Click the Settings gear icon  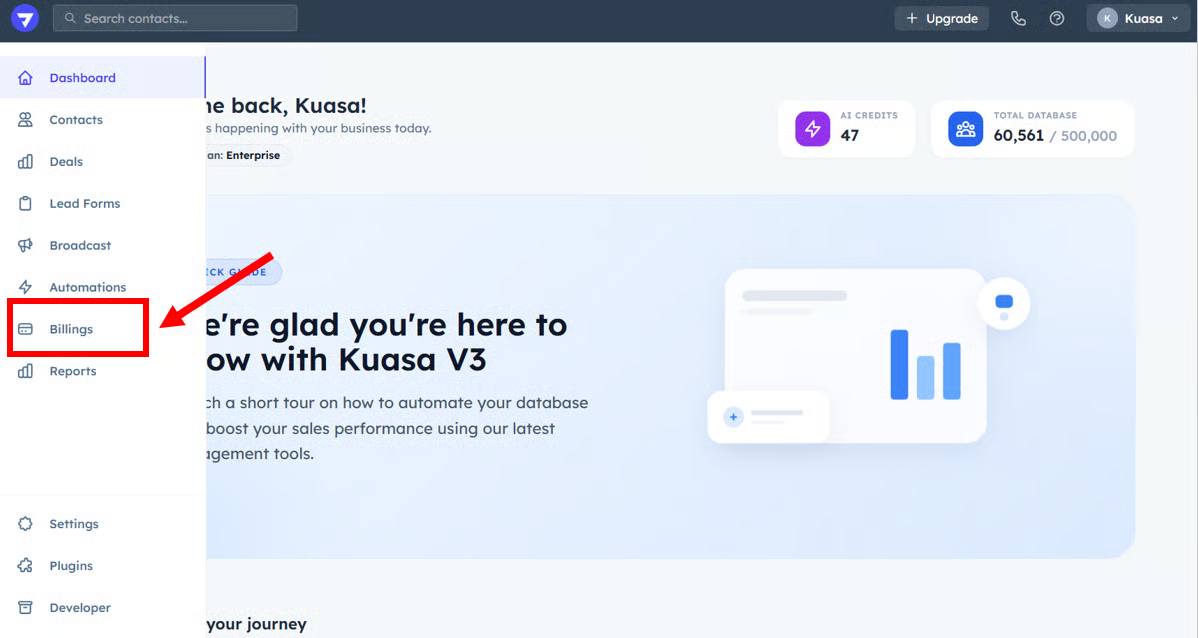[26, 524]
